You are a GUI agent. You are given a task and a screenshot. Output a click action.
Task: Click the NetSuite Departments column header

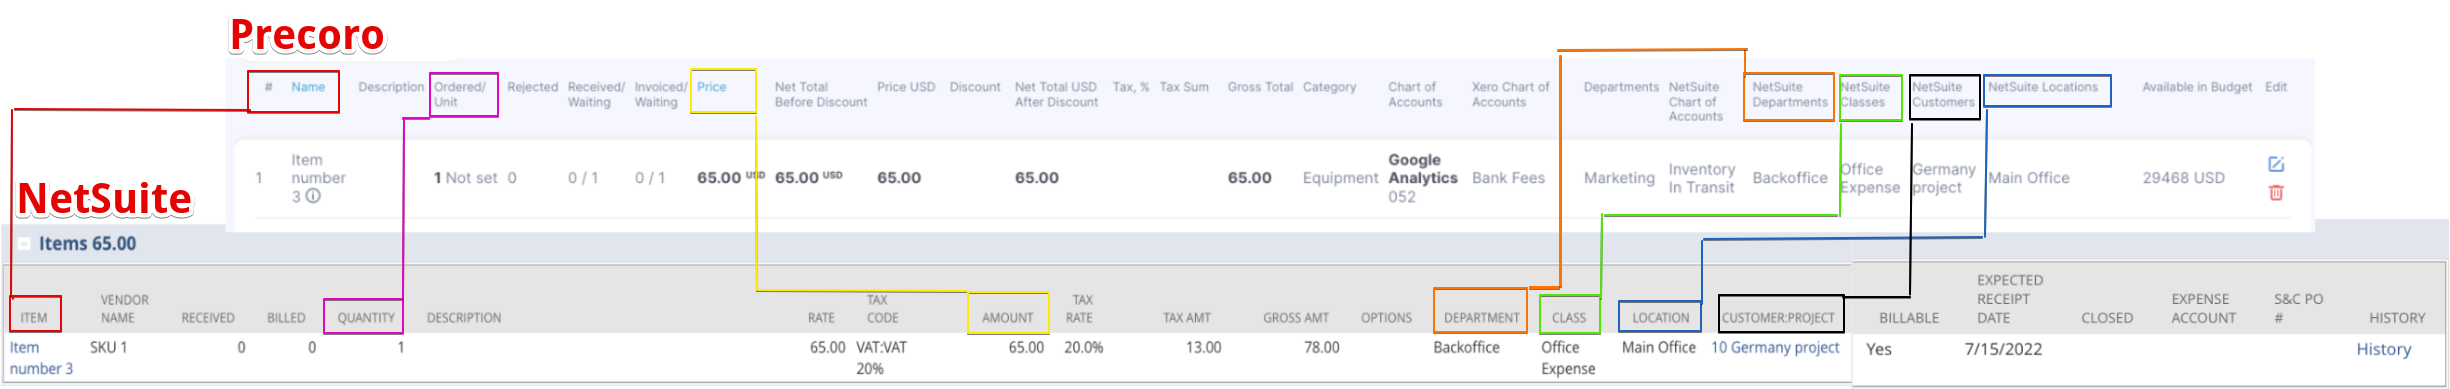tap(1789, 95)
